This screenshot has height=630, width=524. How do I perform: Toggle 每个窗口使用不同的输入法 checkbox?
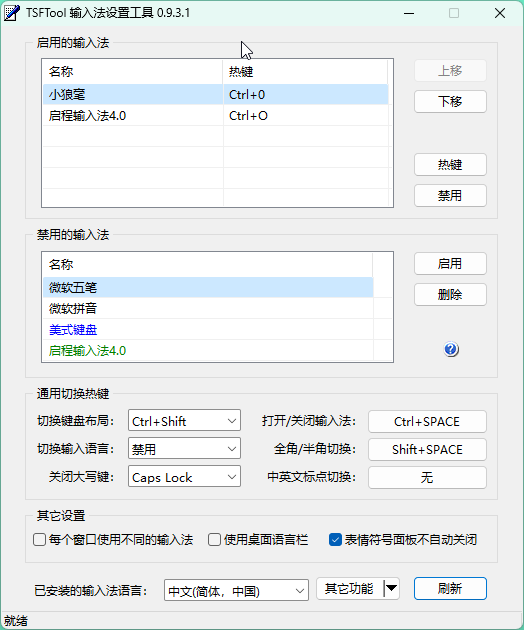[39, 539]
